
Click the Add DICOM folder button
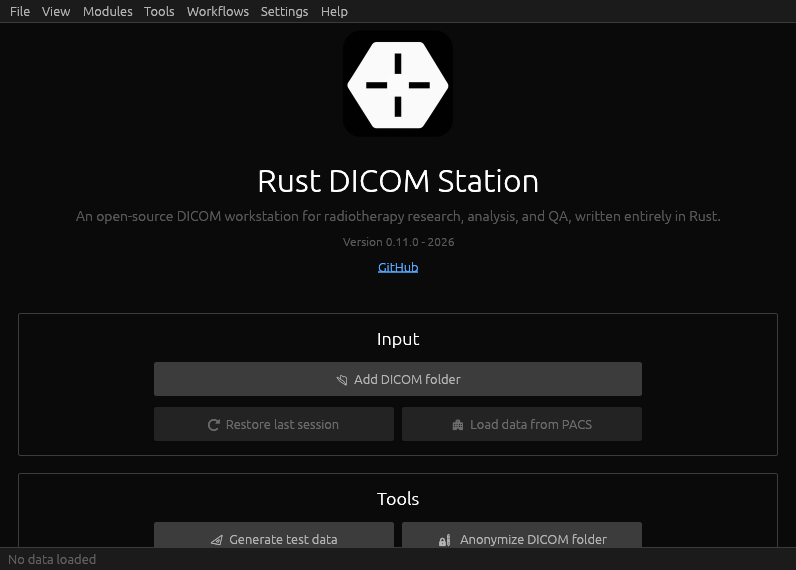click(398, 379)
